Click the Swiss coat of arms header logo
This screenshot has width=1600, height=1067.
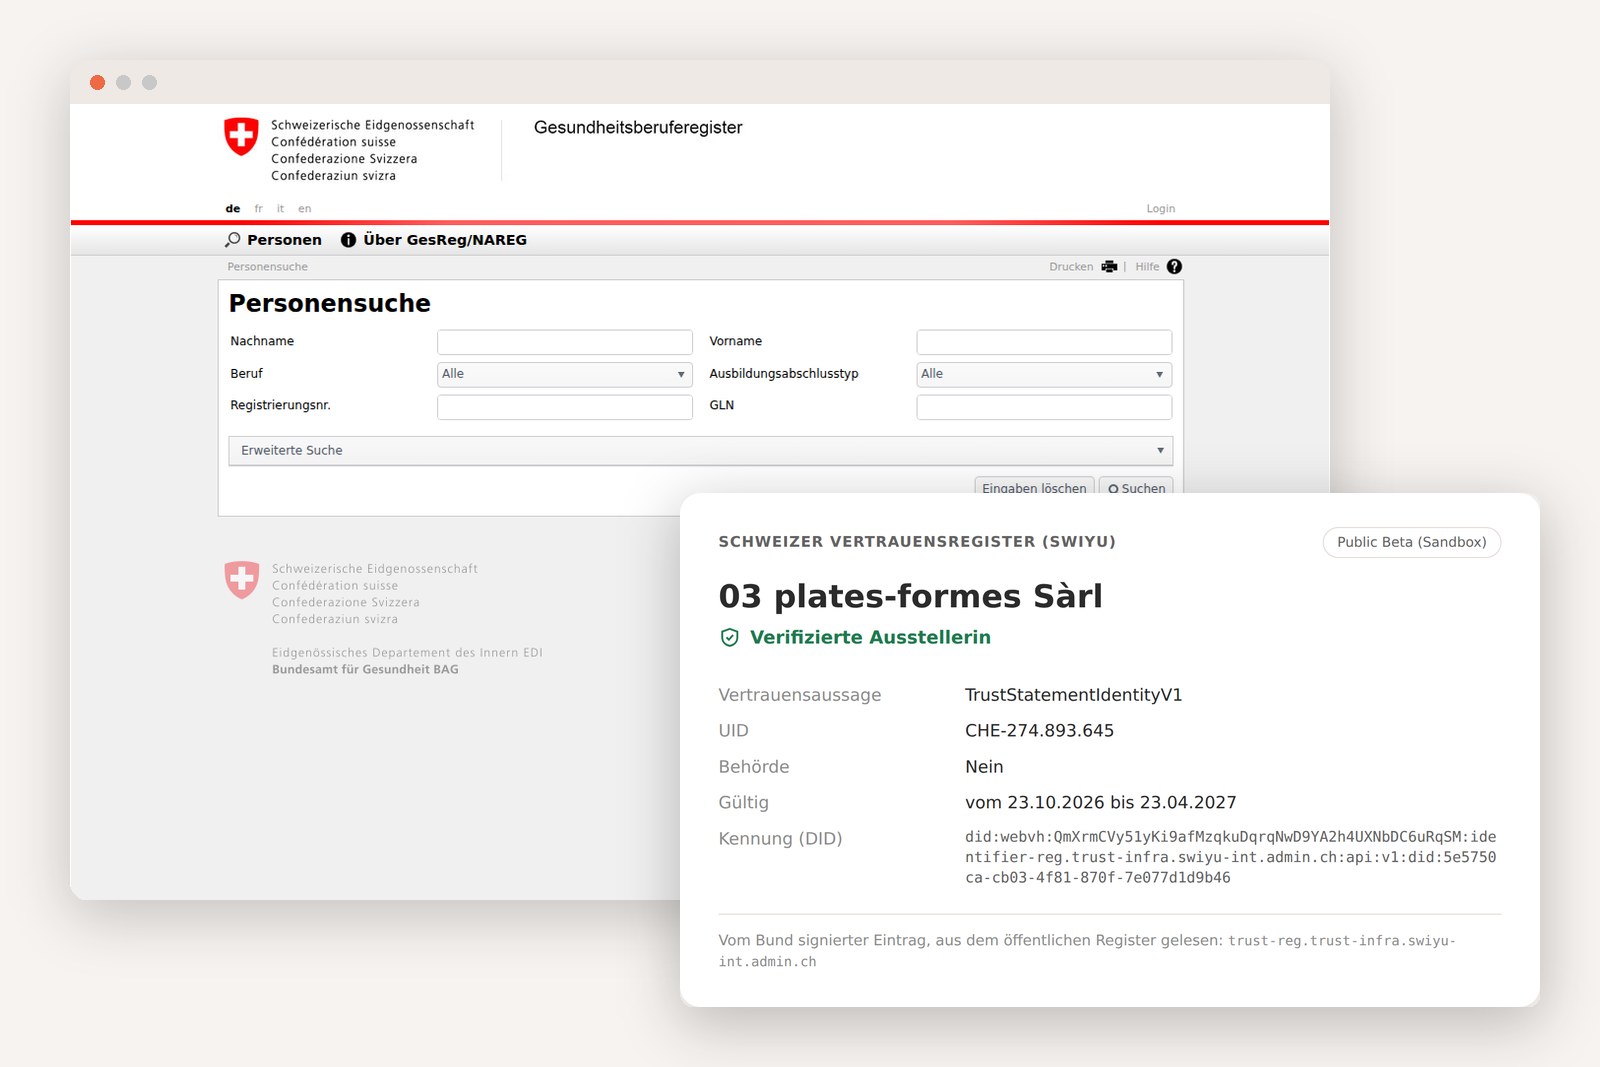tap(241, 137)
